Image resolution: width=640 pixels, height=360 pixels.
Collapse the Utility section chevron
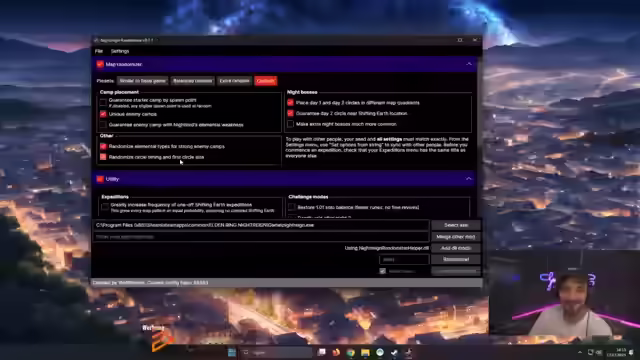coord(469,179)
